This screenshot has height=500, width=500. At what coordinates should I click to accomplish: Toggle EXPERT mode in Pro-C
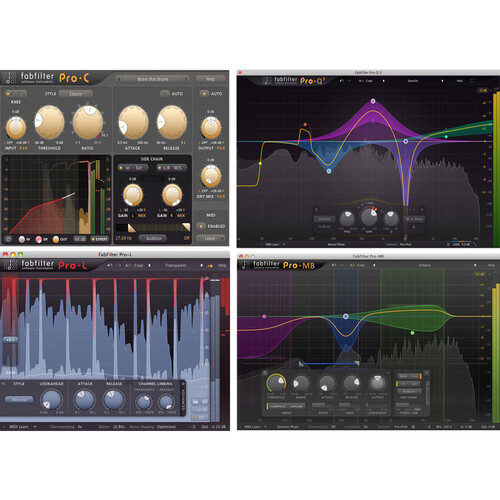[100, 239]
